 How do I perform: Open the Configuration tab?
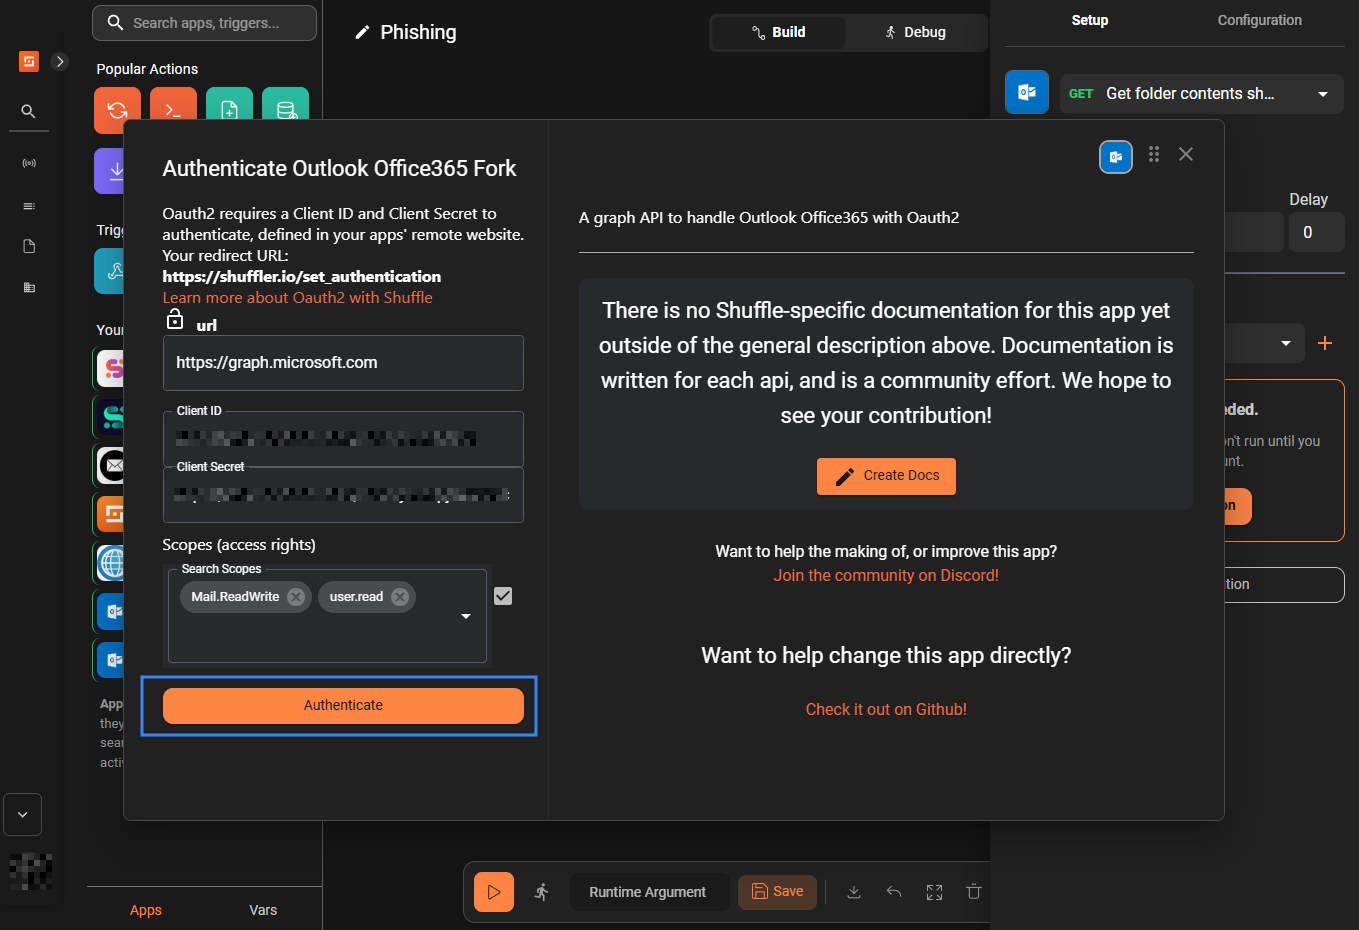(1259, 20)
